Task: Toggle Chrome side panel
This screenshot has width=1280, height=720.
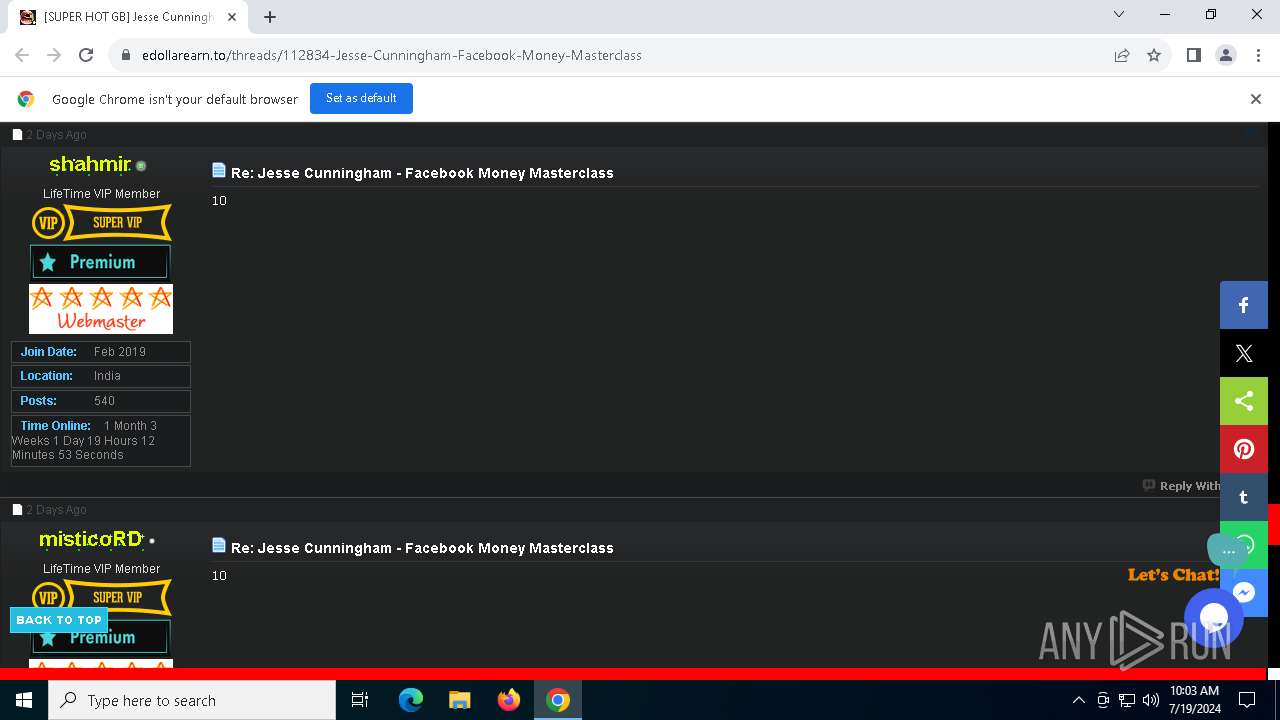Action: click(1193, 55)
